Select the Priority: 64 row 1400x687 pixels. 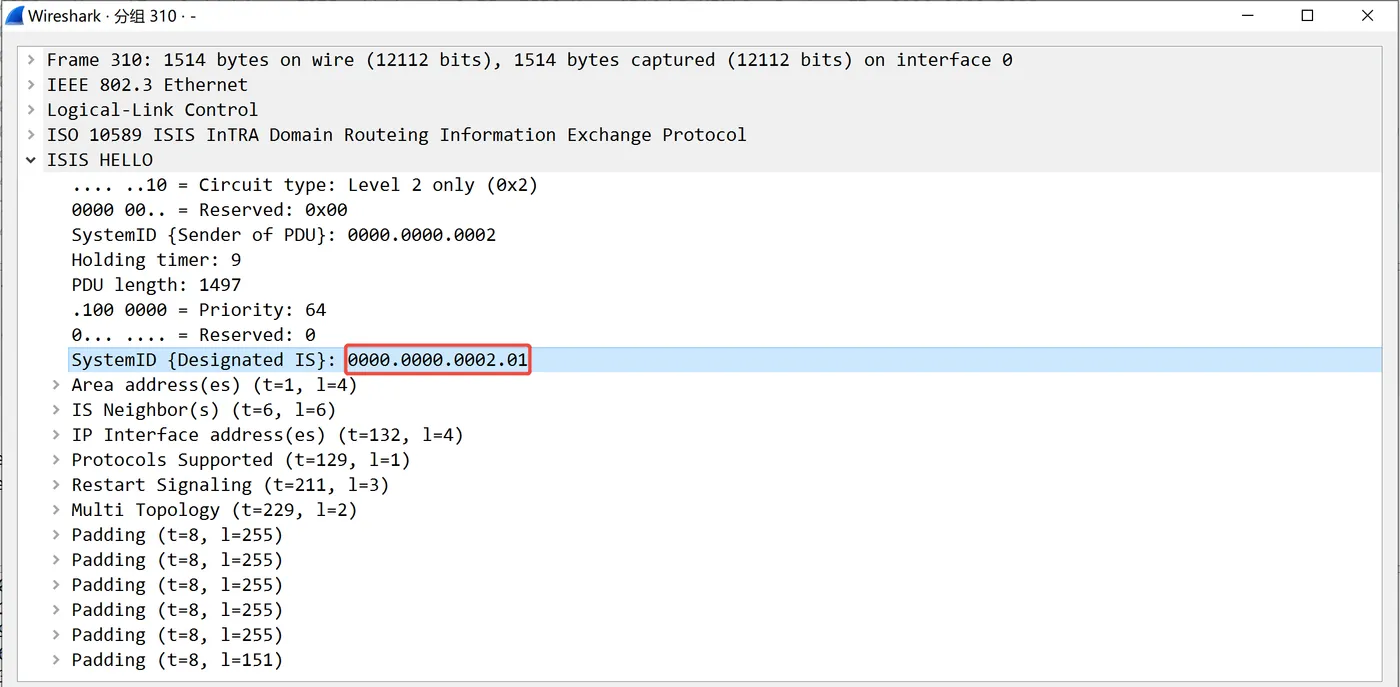click(198, 310)
